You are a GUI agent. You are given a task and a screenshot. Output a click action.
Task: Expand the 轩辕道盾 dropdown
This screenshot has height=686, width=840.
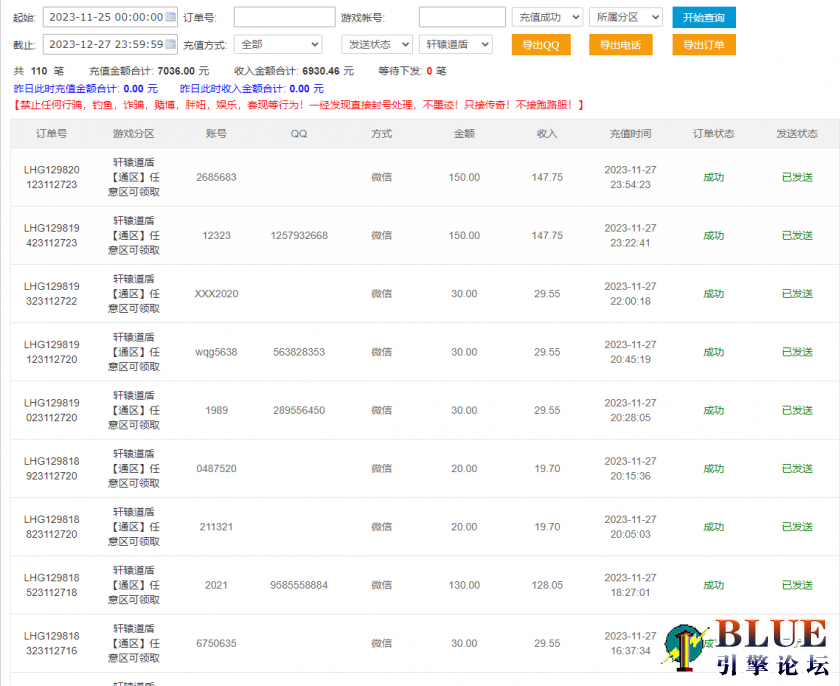[x=456, y=44]
